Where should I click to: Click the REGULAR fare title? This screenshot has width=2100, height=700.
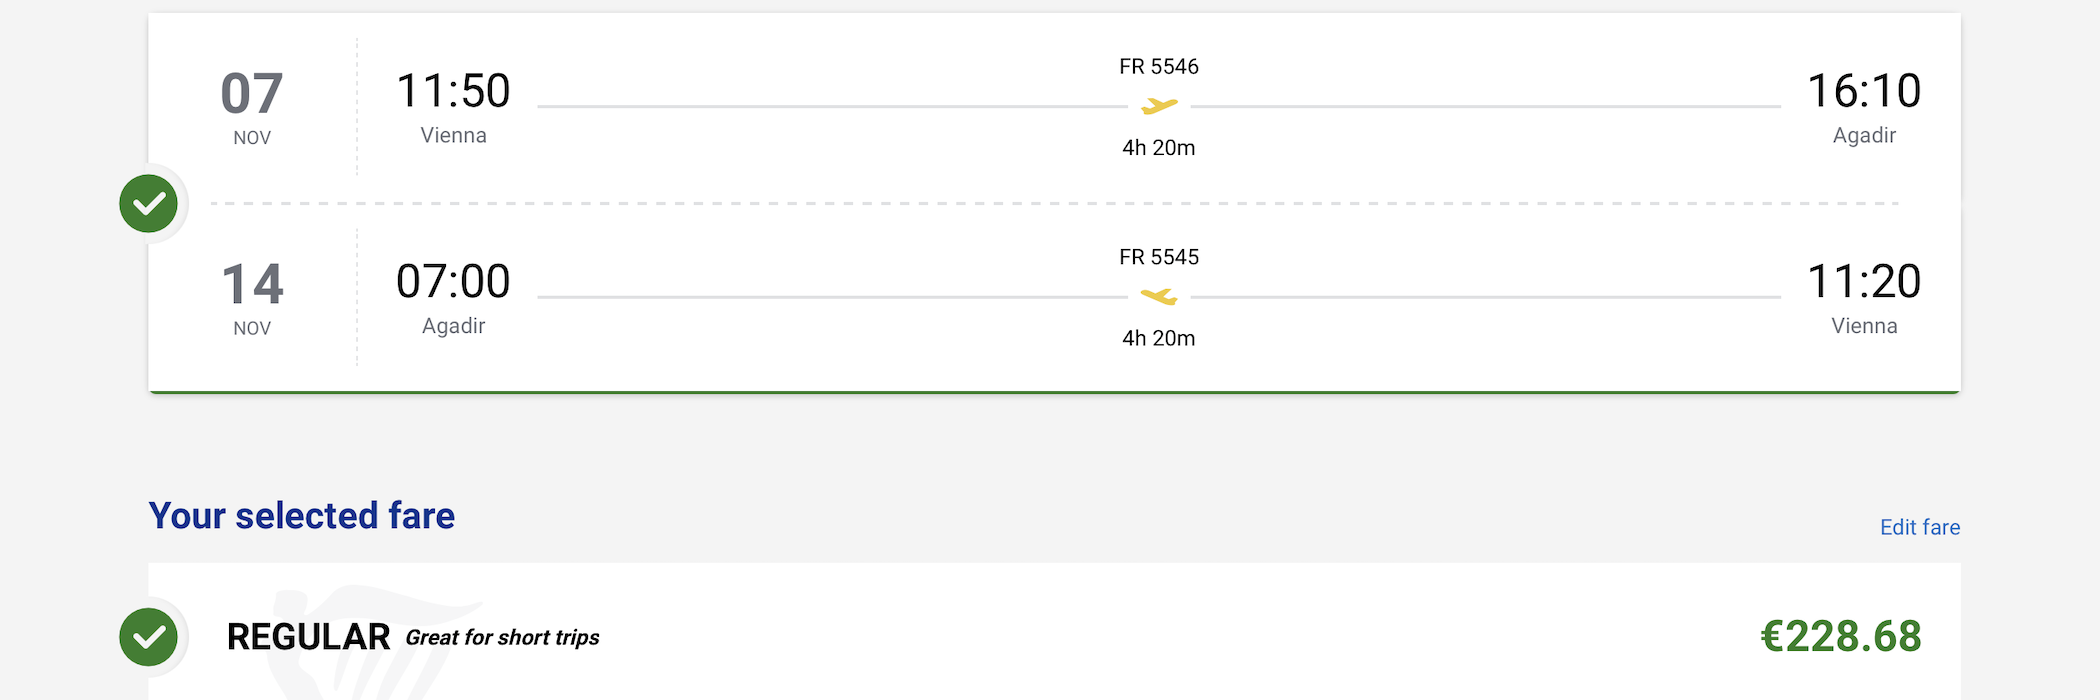[x=308, y=637]
